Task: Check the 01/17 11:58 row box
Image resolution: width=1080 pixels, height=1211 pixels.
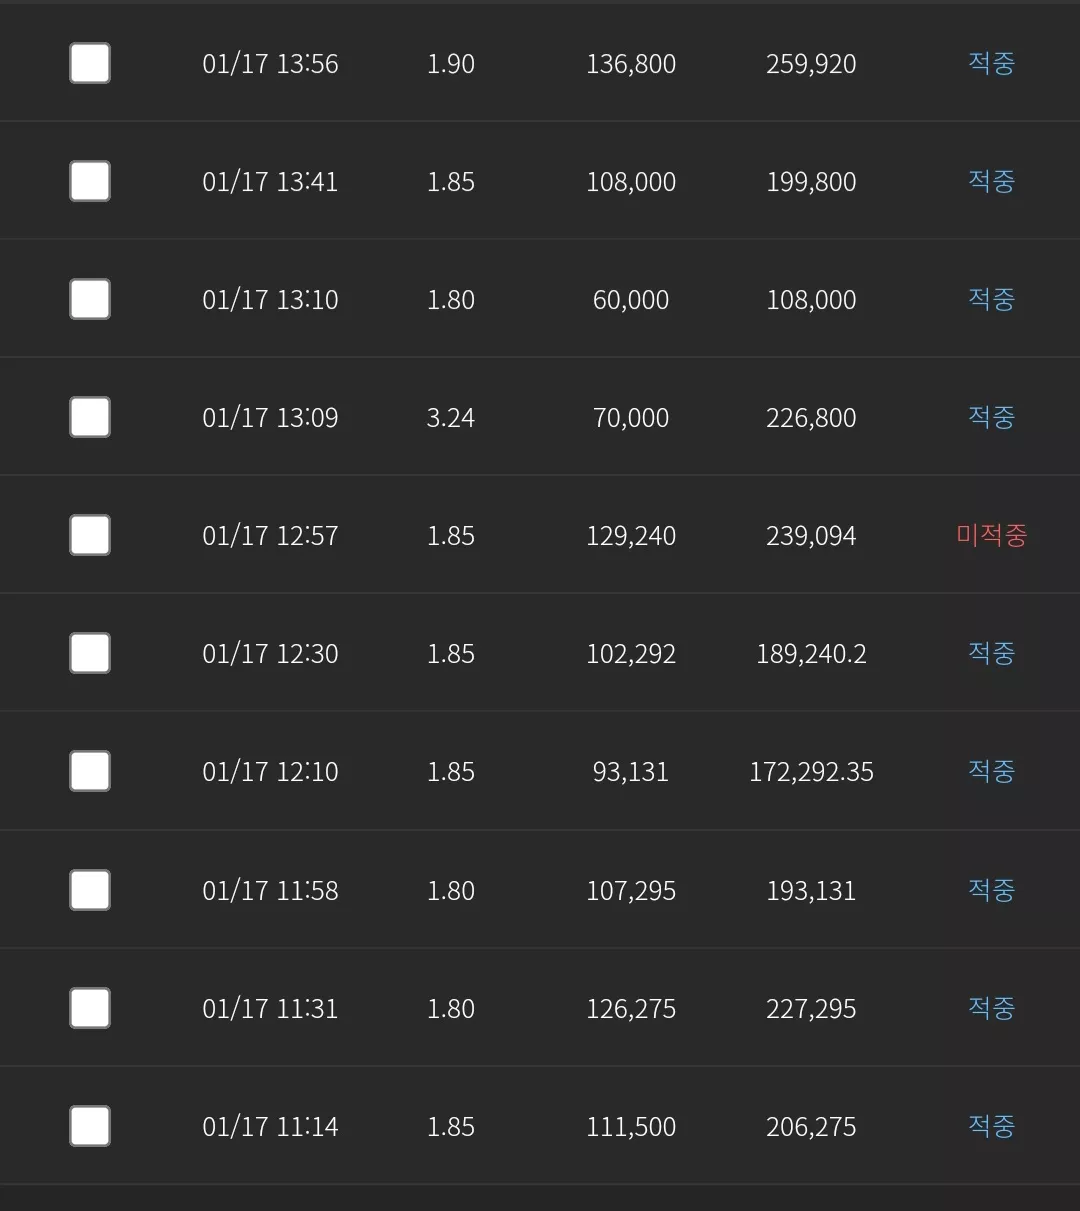Action: (x=90, y=890)
